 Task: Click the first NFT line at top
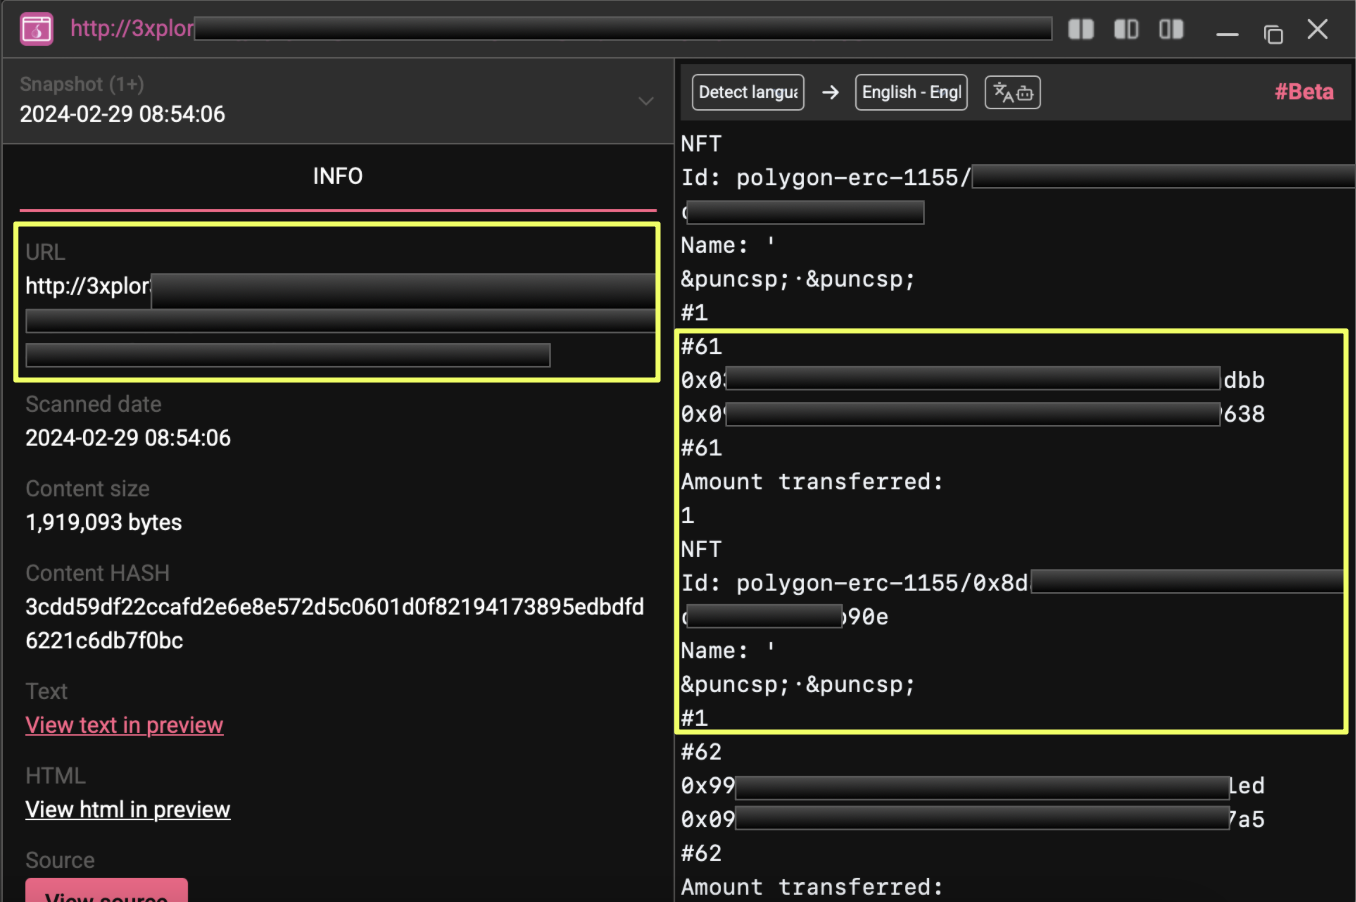click(701, 144)
